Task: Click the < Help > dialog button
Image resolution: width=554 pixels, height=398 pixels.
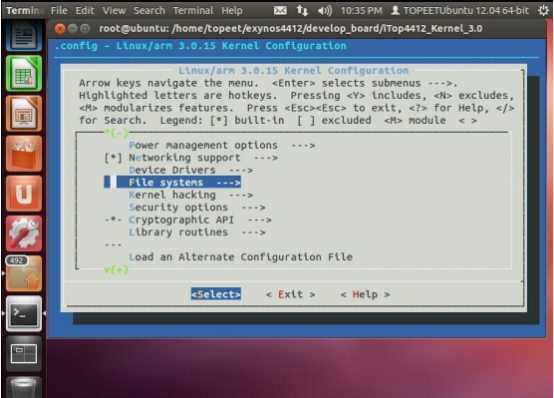Action: tap(365, 294)
